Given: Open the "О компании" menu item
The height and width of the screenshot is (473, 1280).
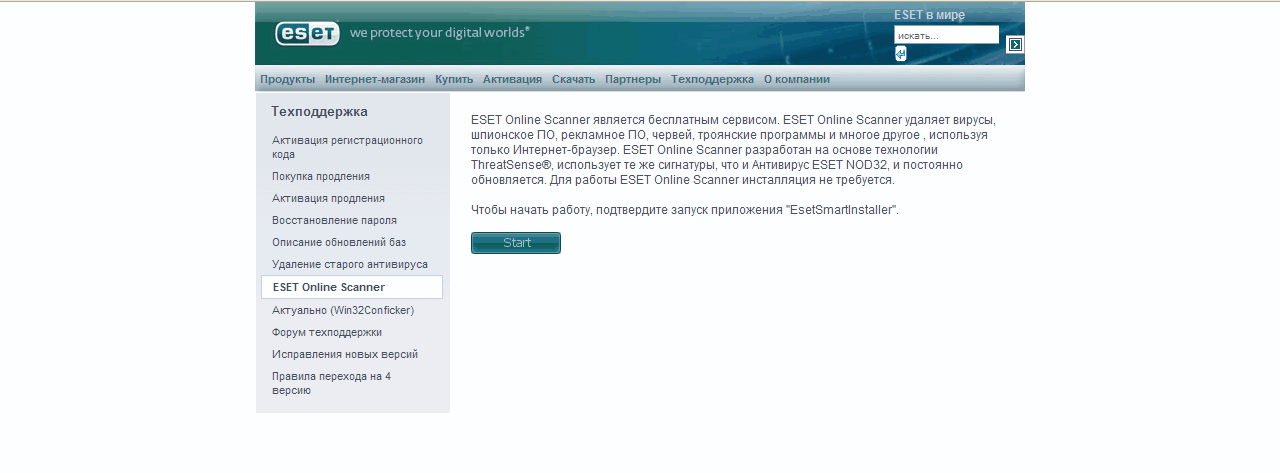Looking at the screenshot, I should pos(797,79).
